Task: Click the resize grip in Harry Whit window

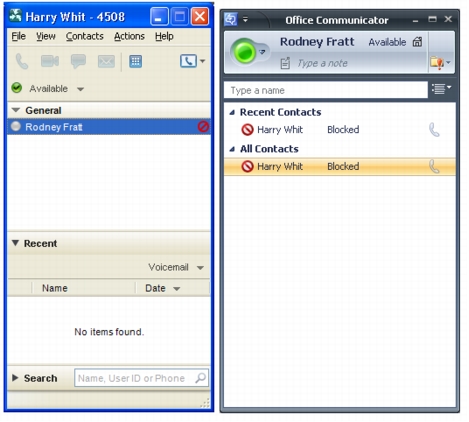Action: point(205,403)
